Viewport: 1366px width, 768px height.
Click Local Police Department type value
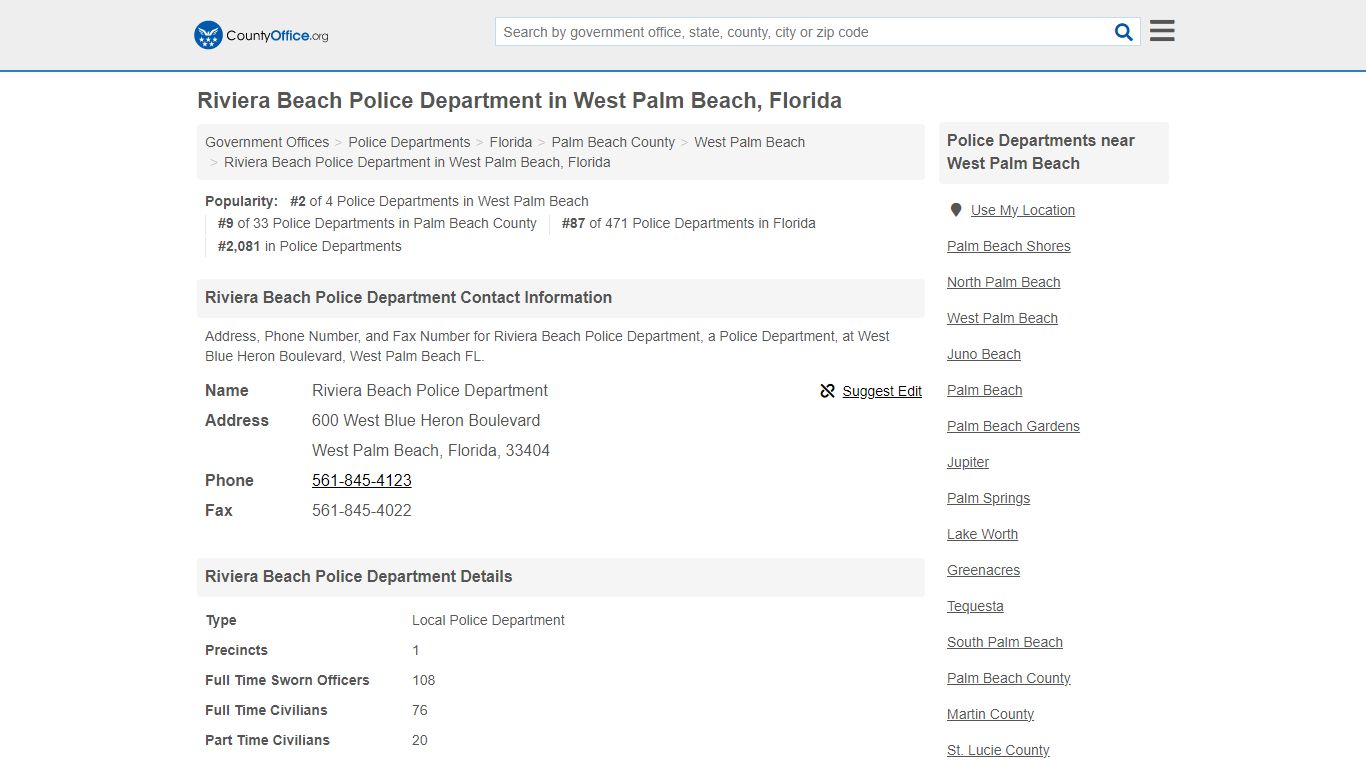coord(488,620)
